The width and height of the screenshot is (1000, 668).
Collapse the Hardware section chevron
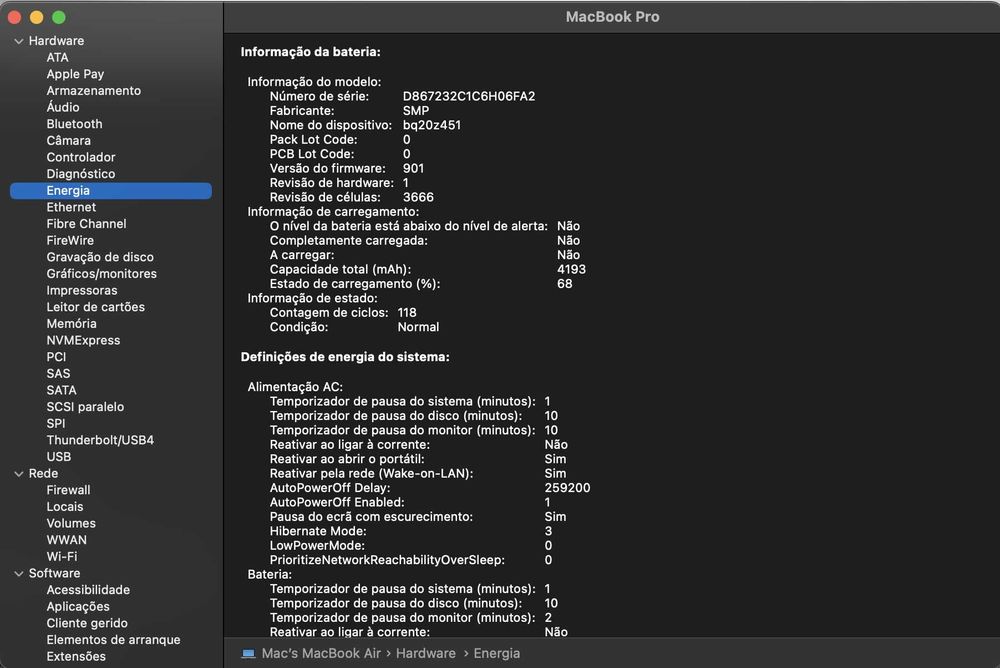pos(18,41)
